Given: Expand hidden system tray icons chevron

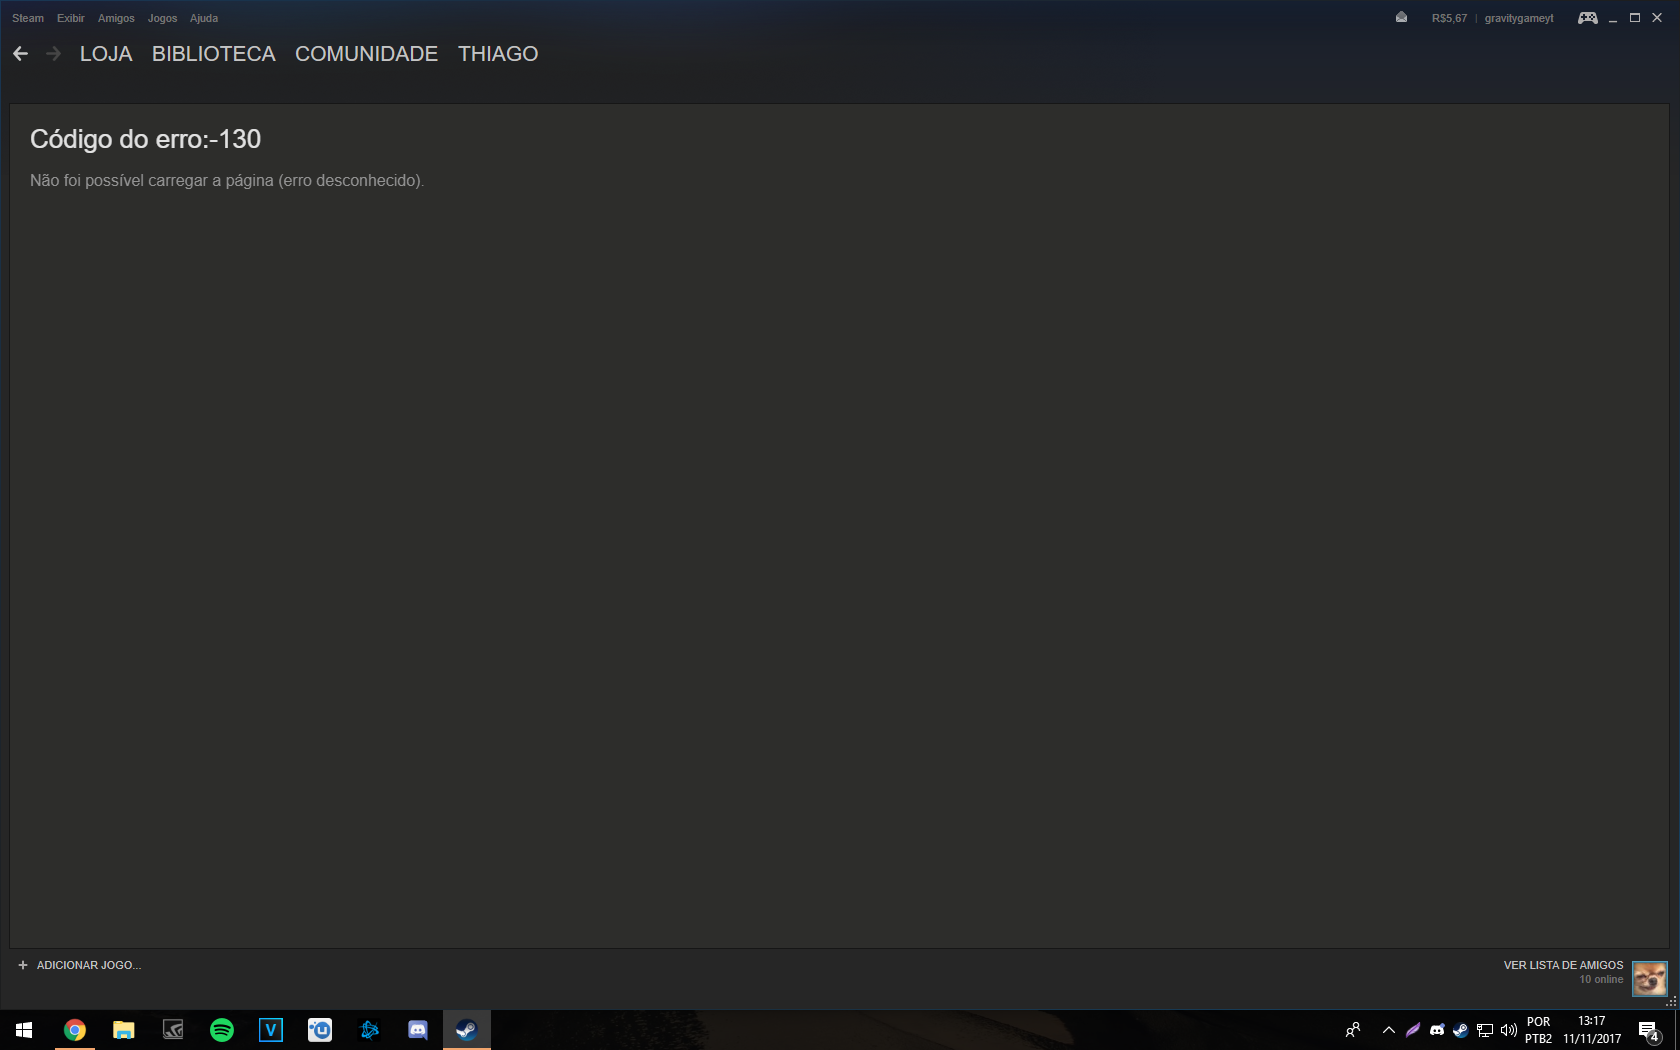Looking at the screenshot, I should (x=1388, y=1030).
